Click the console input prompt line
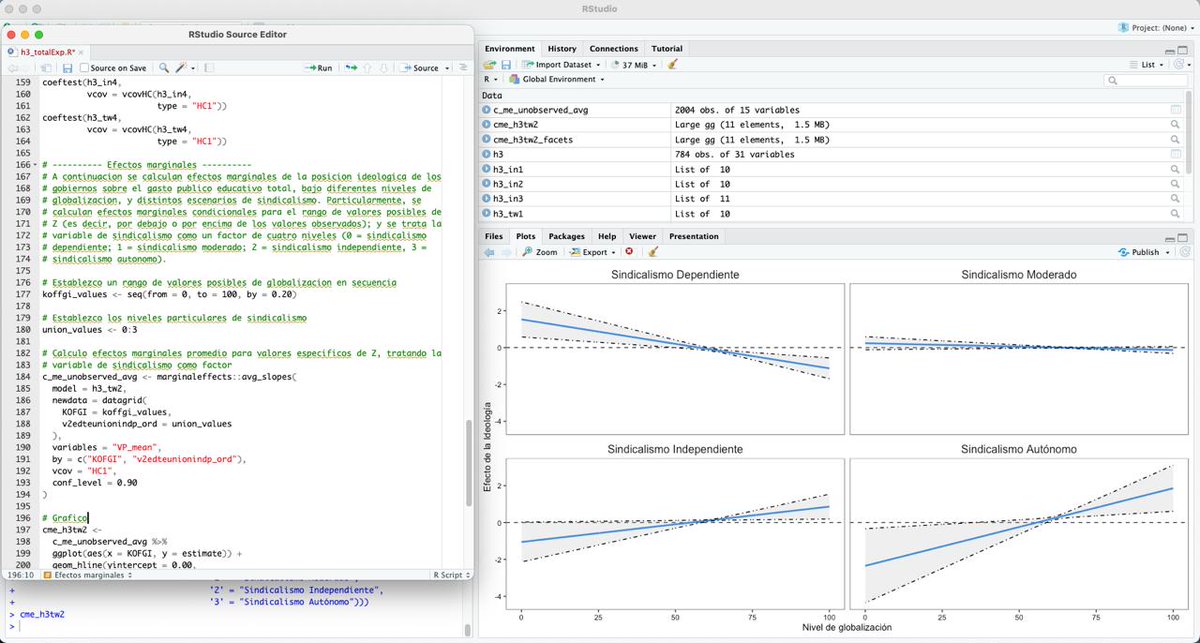The image size is (1200, 643). 236,627
